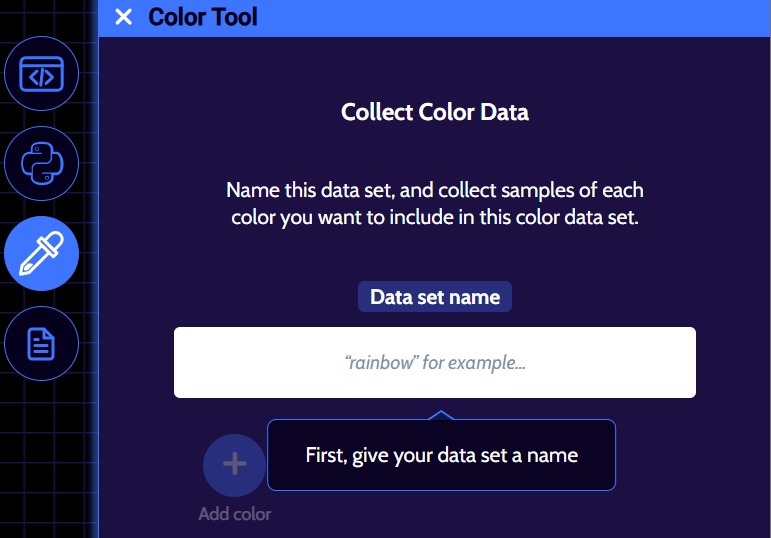771x538 pixels.
Task: Click the Data set name input field
Action: [434, 362]
